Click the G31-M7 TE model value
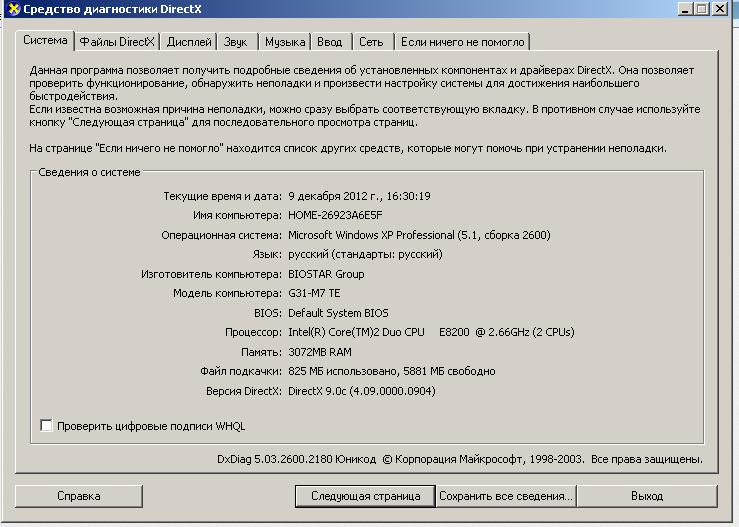 coord(314,293)
